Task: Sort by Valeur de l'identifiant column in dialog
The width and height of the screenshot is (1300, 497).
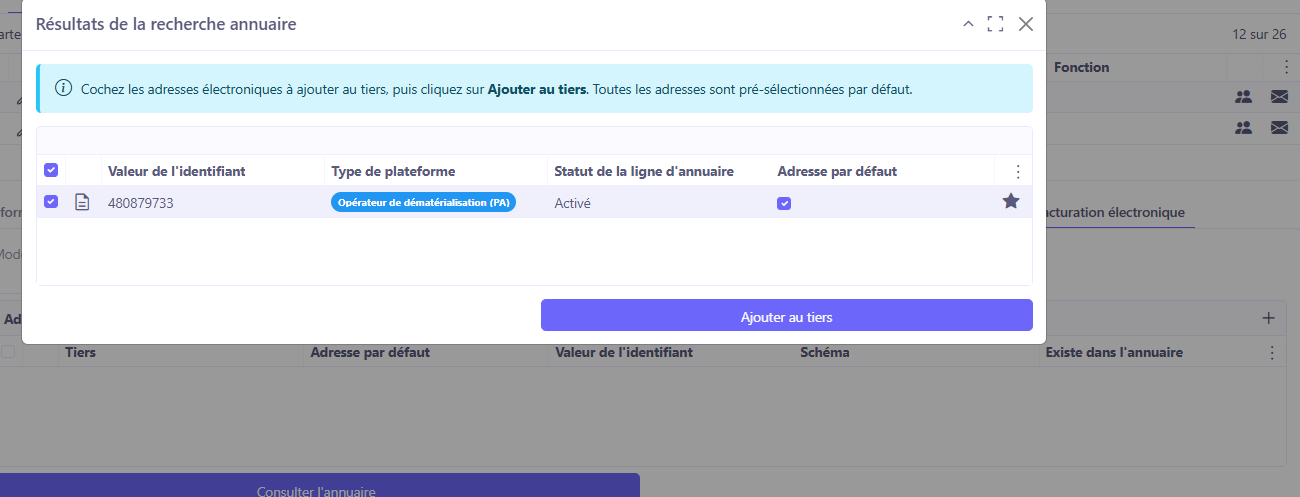Action: coord(177,171)
